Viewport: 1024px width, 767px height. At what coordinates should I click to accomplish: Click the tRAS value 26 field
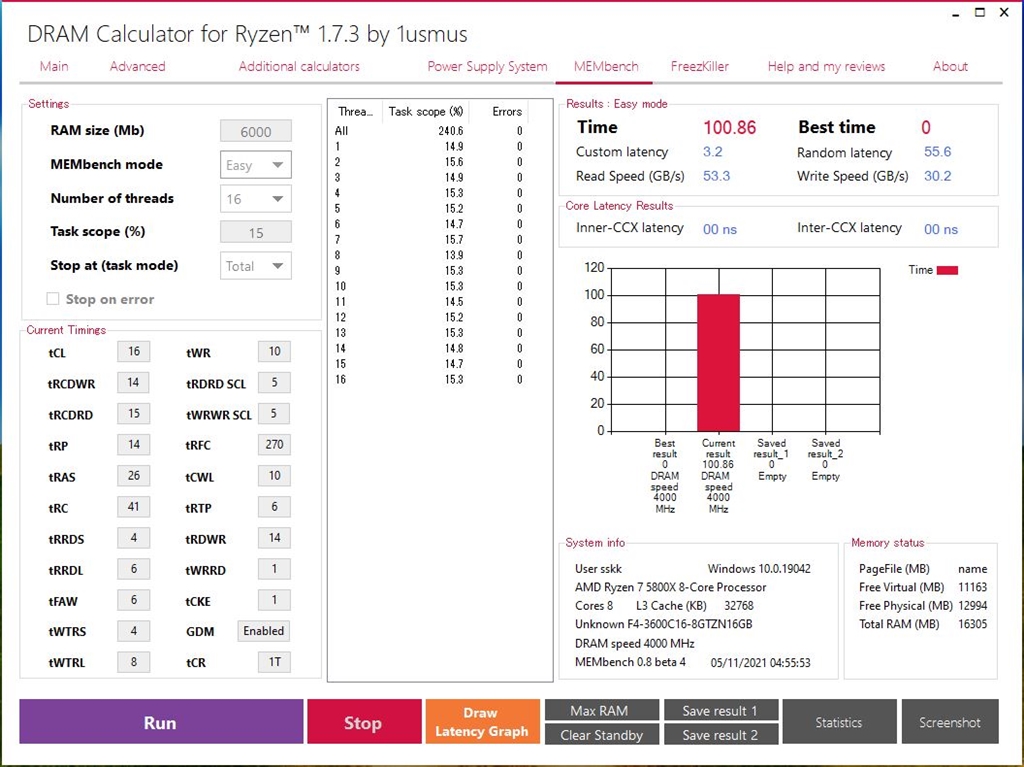pos(133,476)
